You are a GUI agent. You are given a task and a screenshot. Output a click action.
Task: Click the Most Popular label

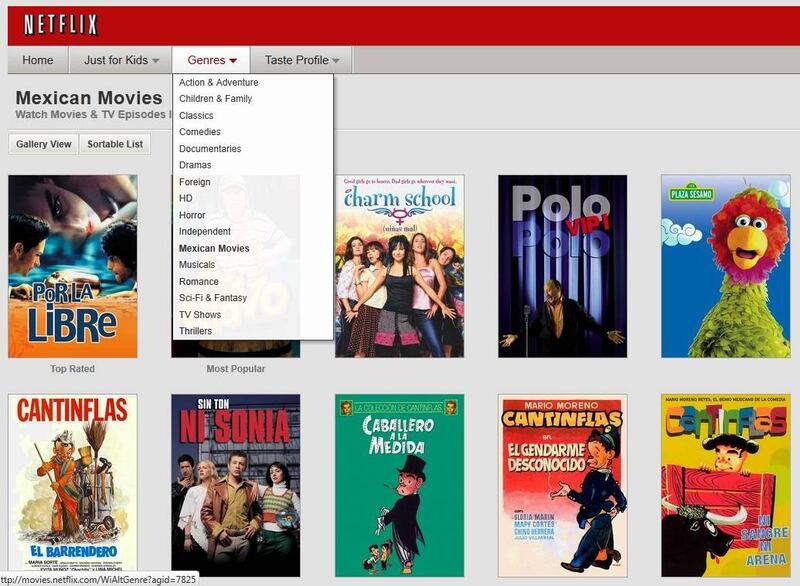[x=236, y=369]
